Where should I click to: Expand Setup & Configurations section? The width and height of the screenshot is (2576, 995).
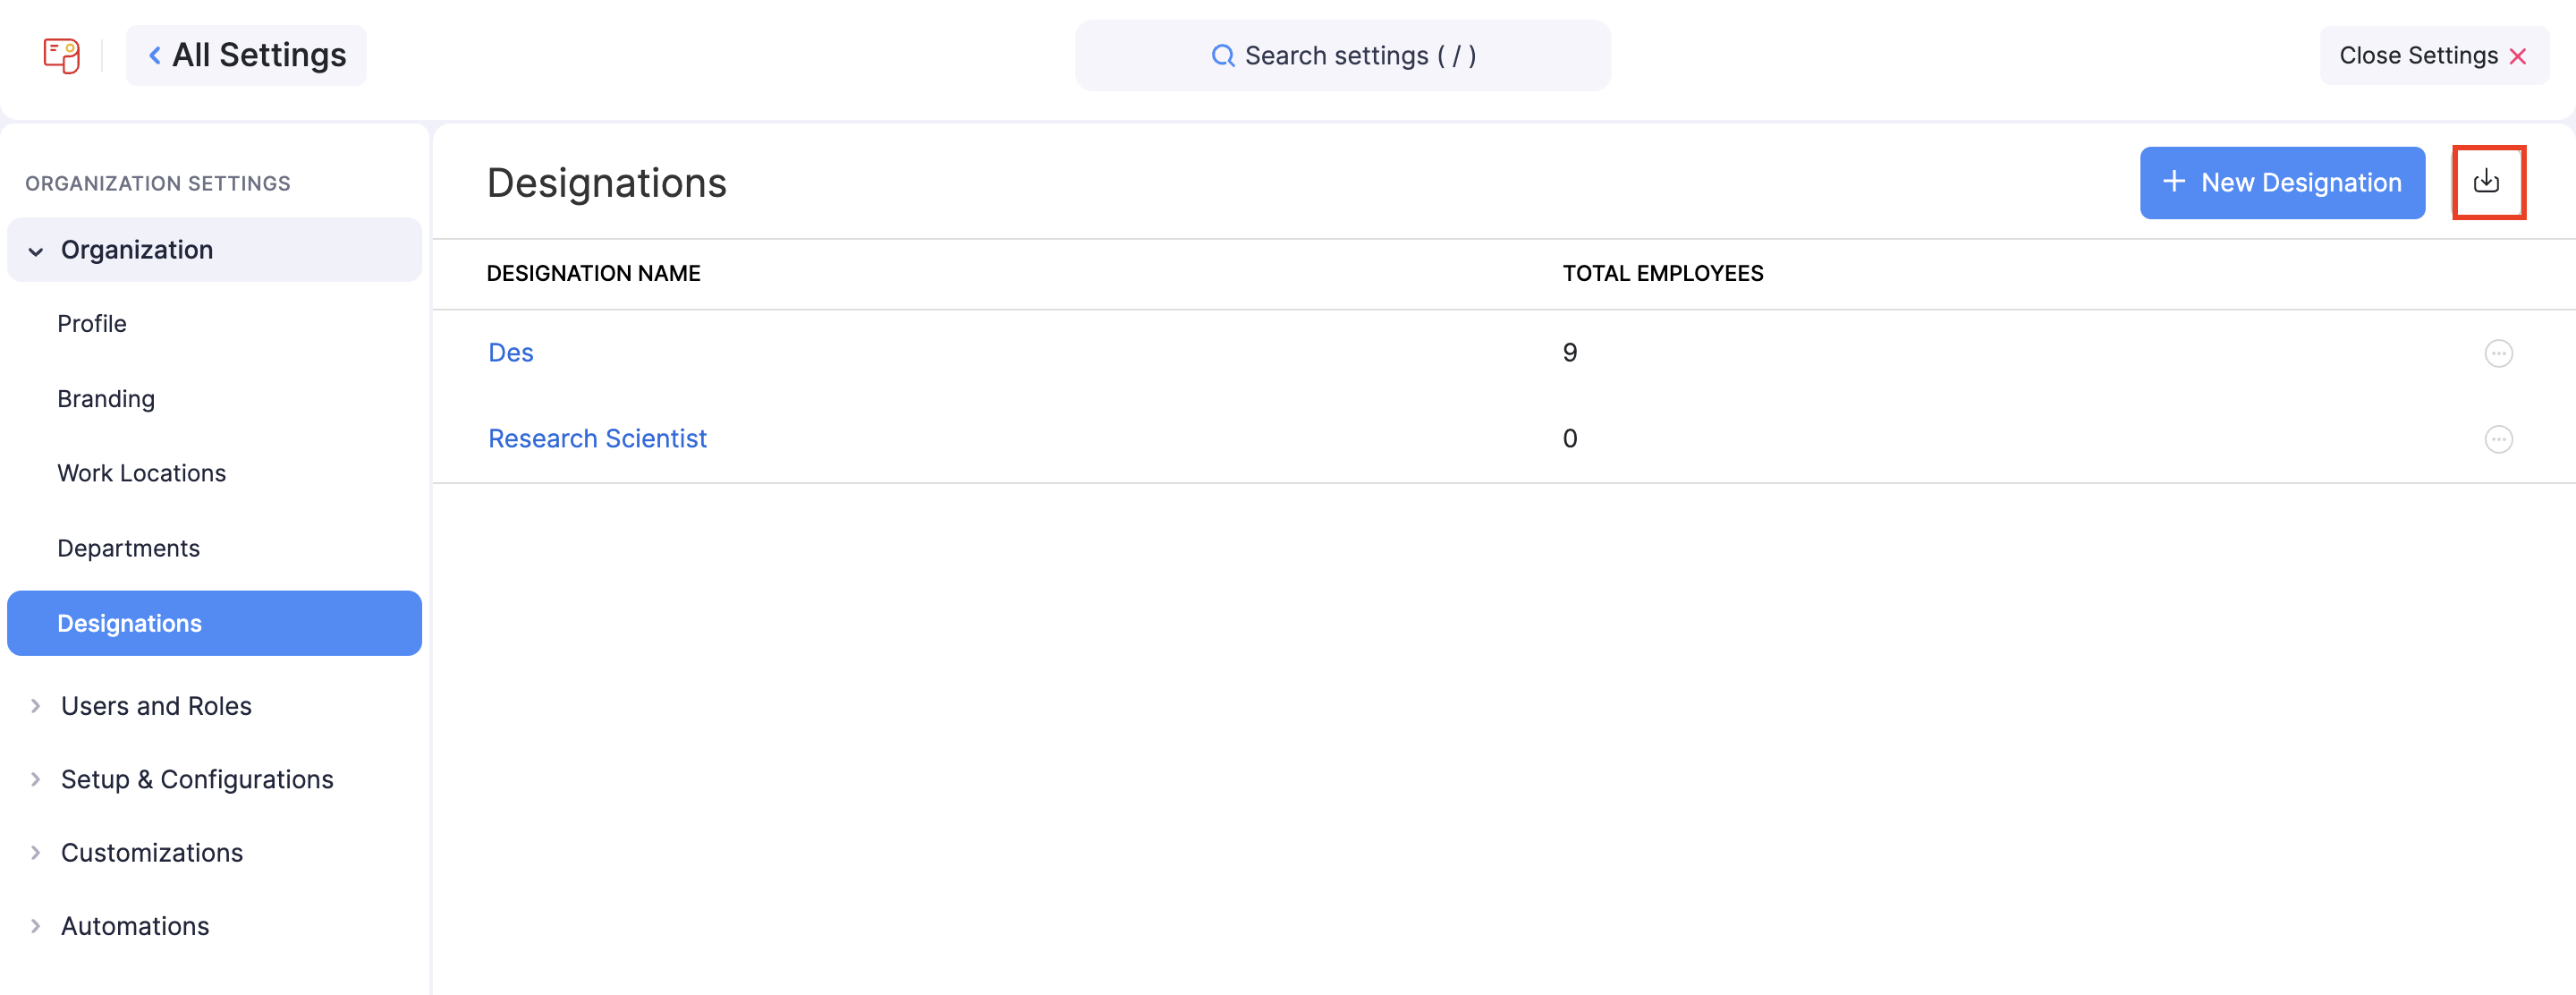tap(36, 779)
